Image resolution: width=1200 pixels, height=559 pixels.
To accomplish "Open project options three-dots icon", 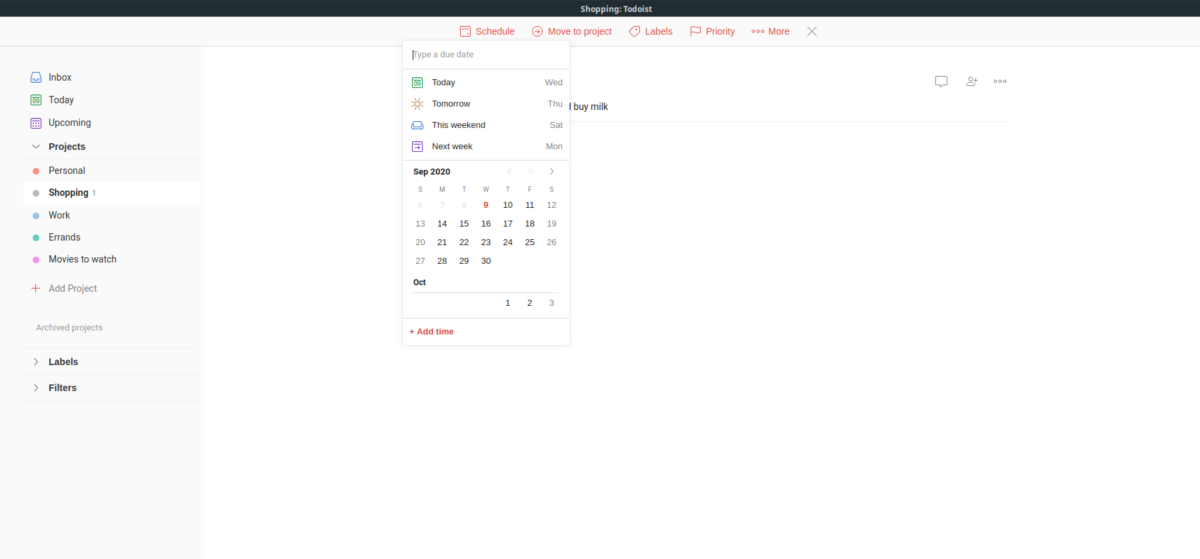I will click(1000, 82).
